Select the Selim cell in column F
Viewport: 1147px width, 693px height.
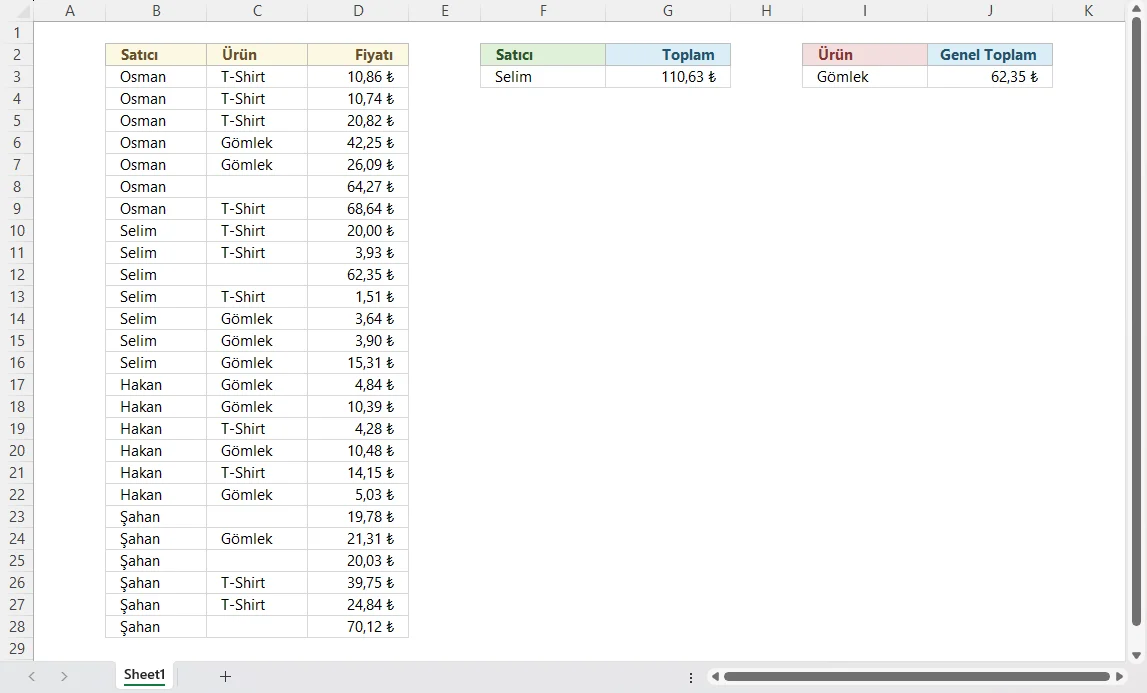click(x=543, y=77)
